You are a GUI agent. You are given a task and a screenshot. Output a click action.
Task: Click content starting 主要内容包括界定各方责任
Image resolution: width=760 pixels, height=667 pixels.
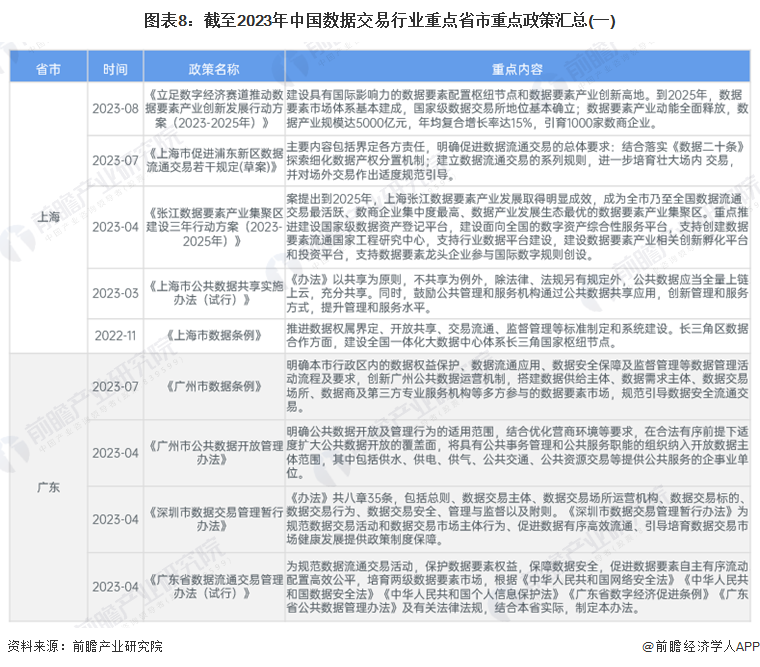click(x=517, y=160)
